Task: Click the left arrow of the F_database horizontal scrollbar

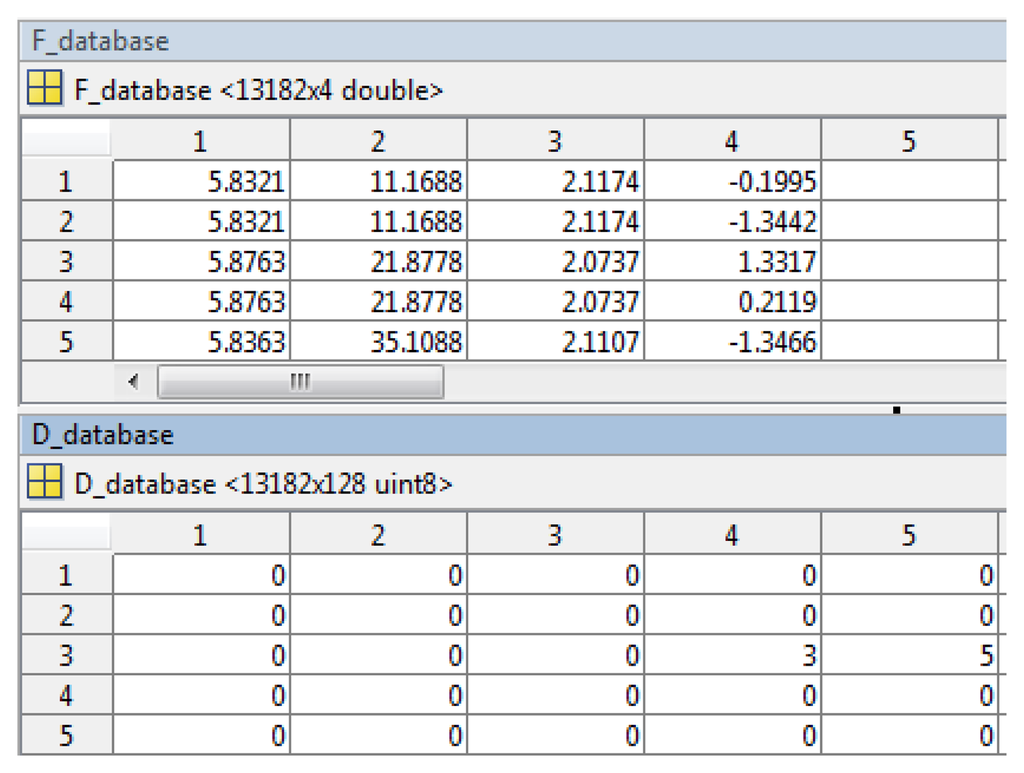Action: 134,381
